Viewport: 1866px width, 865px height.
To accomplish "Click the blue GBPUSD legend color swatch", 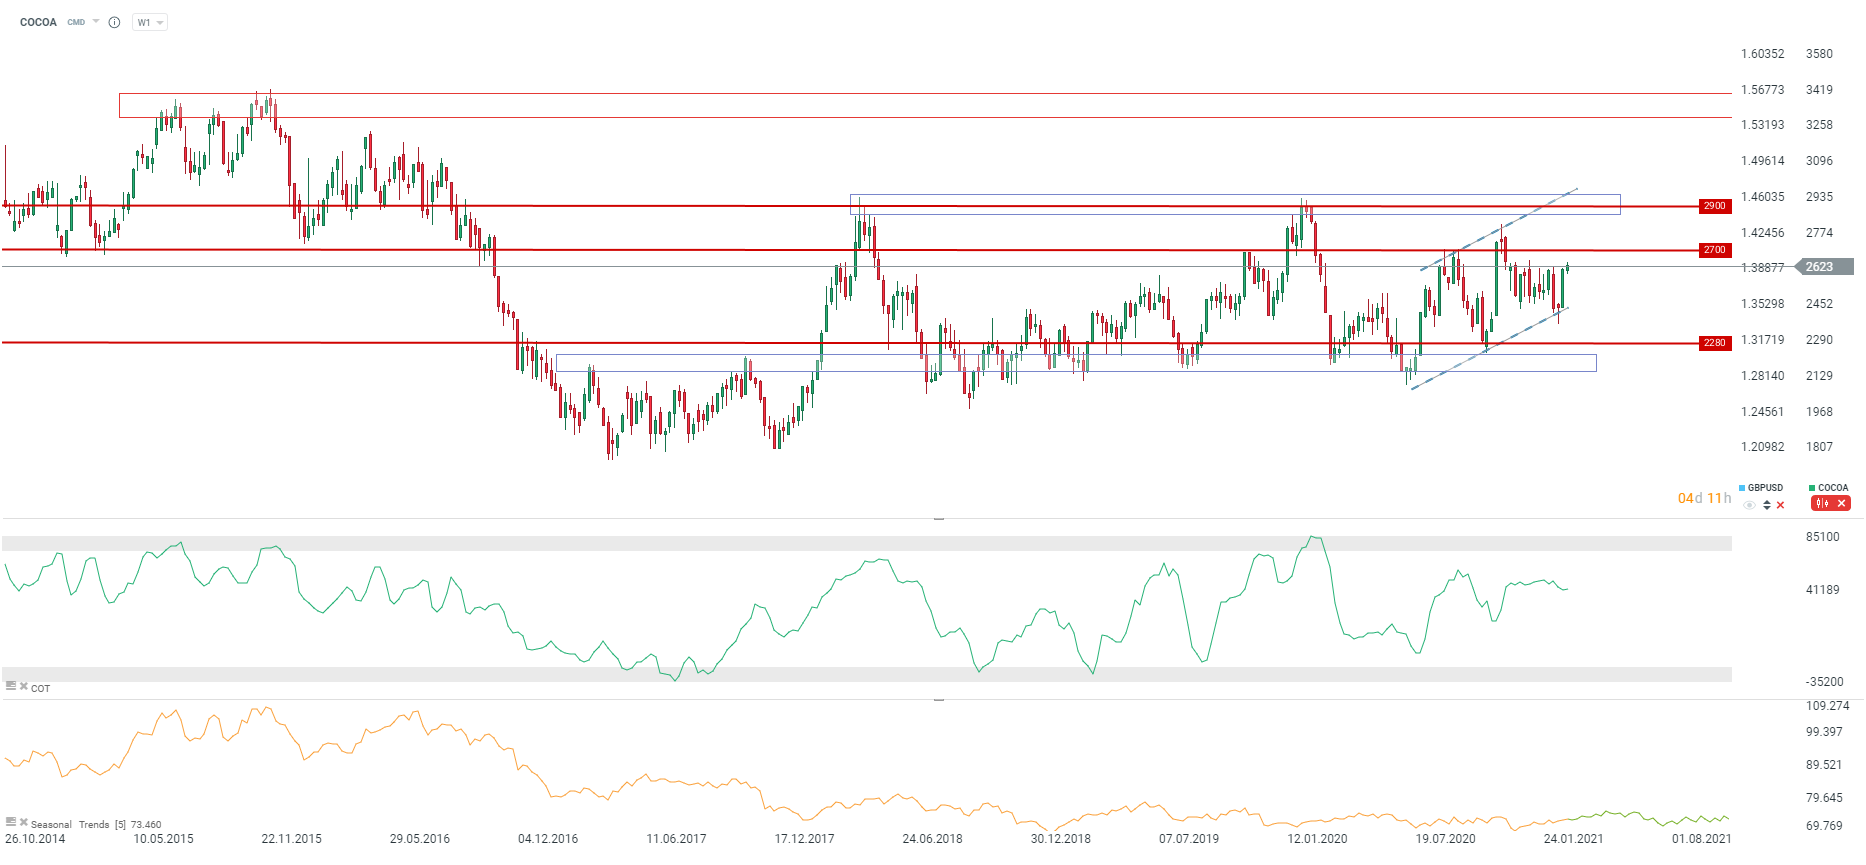I will tap(1743, 488).
